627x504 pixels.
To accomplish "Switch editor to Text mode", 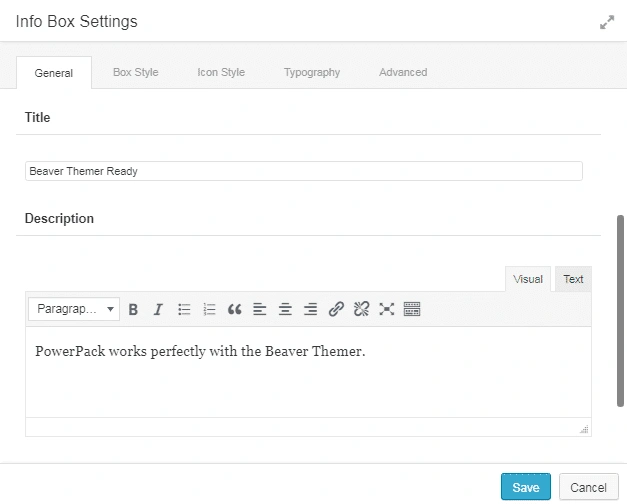I will click(573, 280).
